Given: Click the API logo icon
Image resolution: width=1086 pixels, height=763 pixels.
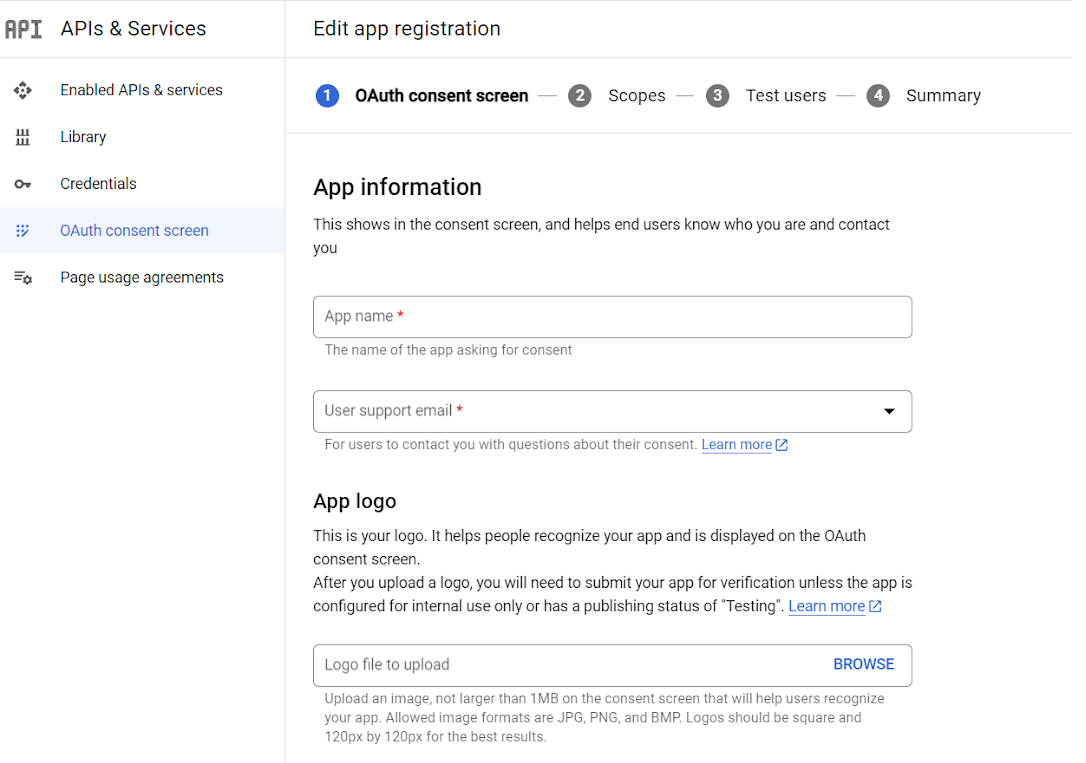Looking at the screenshot, I should click(24, 29).
